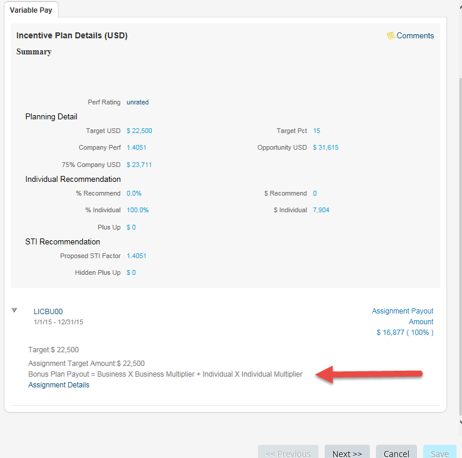
Task: Open the Variable Pay tab
Action: (31, 10)
